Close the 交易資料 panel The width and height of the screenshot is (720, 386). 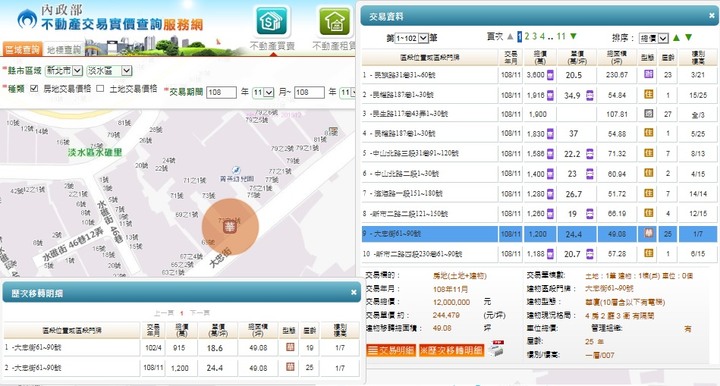[x=712, y=16]
